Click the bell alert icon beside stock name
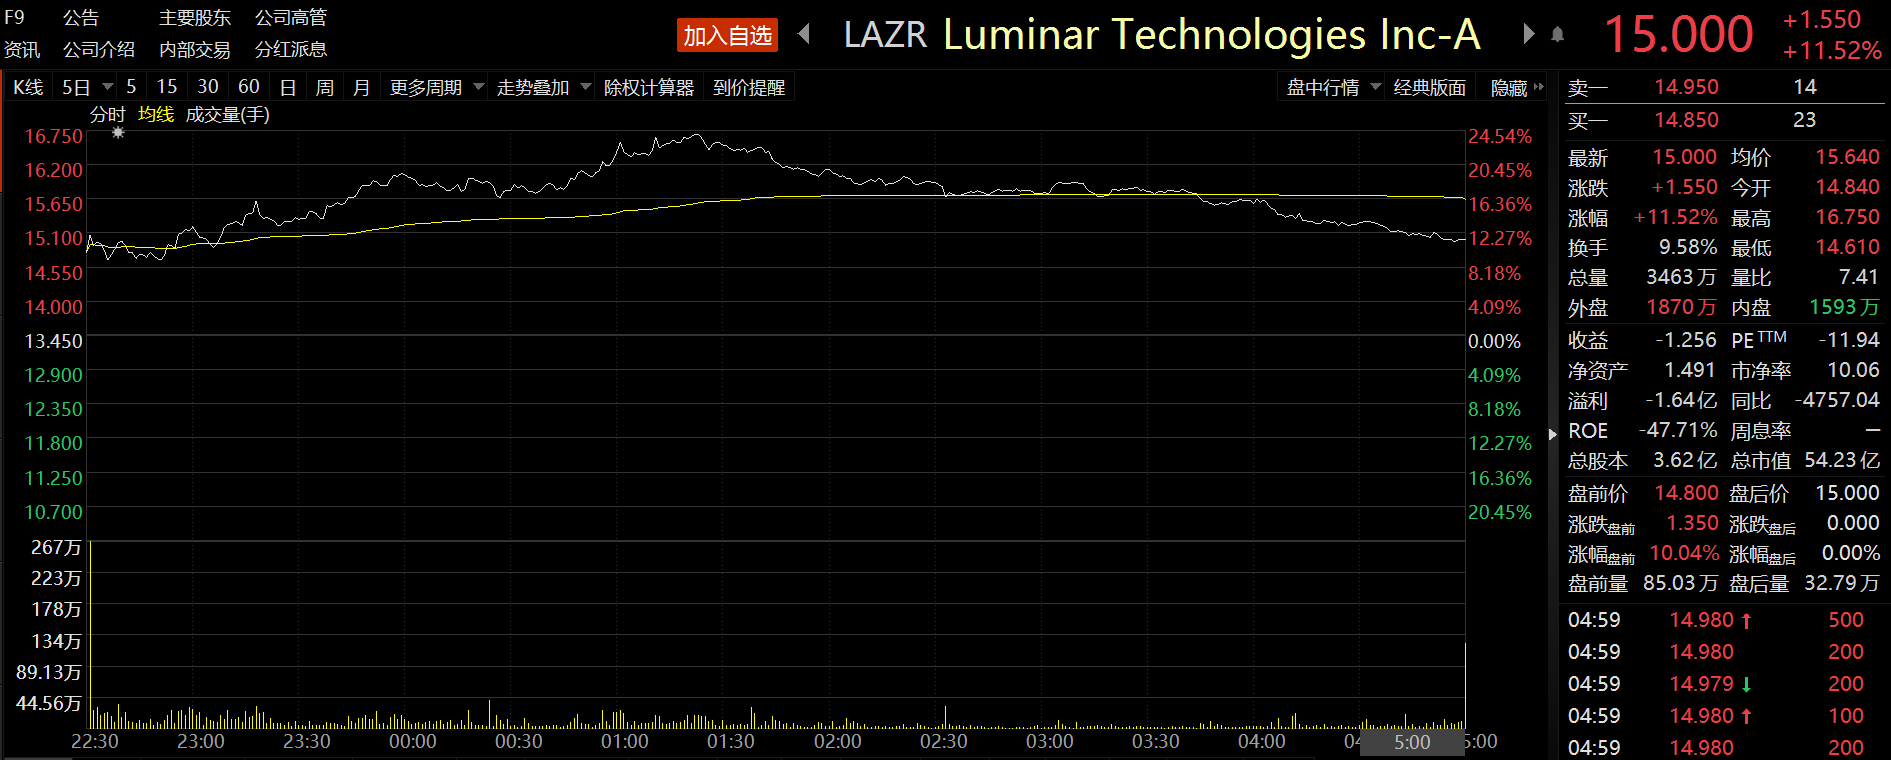Screen dimensions: 1891x760 click(1557, 35)
